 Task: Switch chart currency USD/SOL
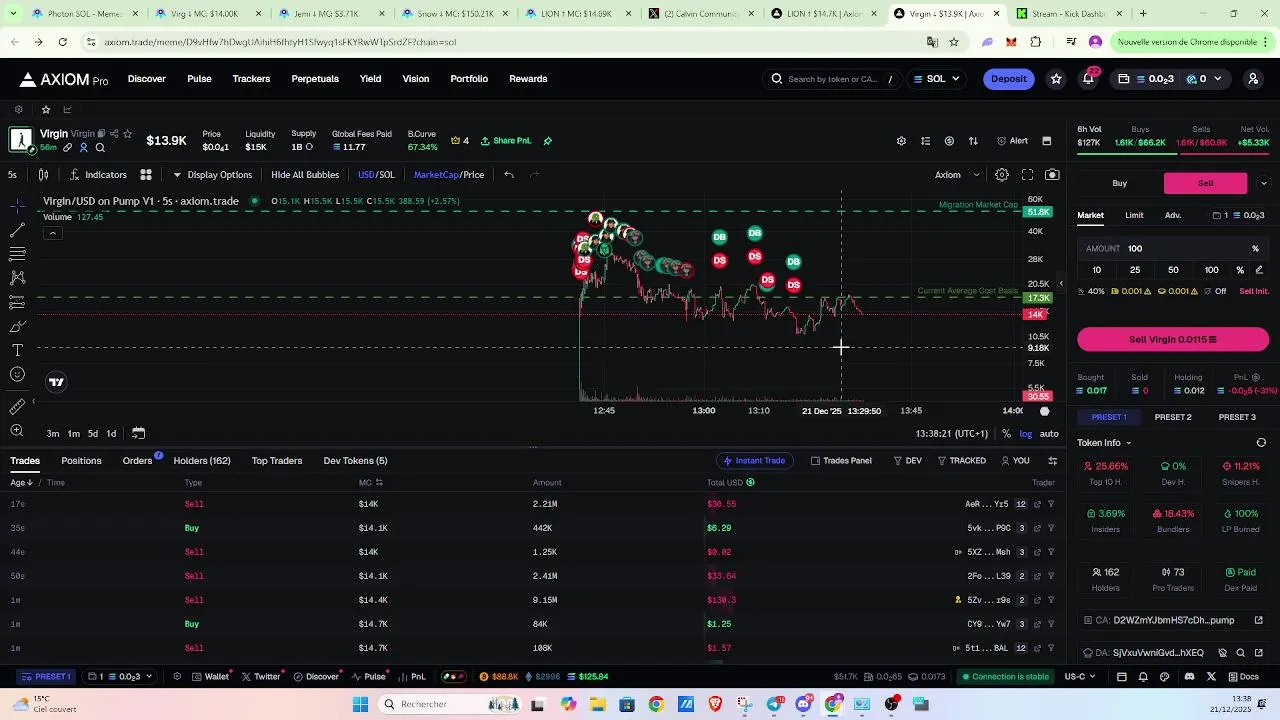coord(377,175)
